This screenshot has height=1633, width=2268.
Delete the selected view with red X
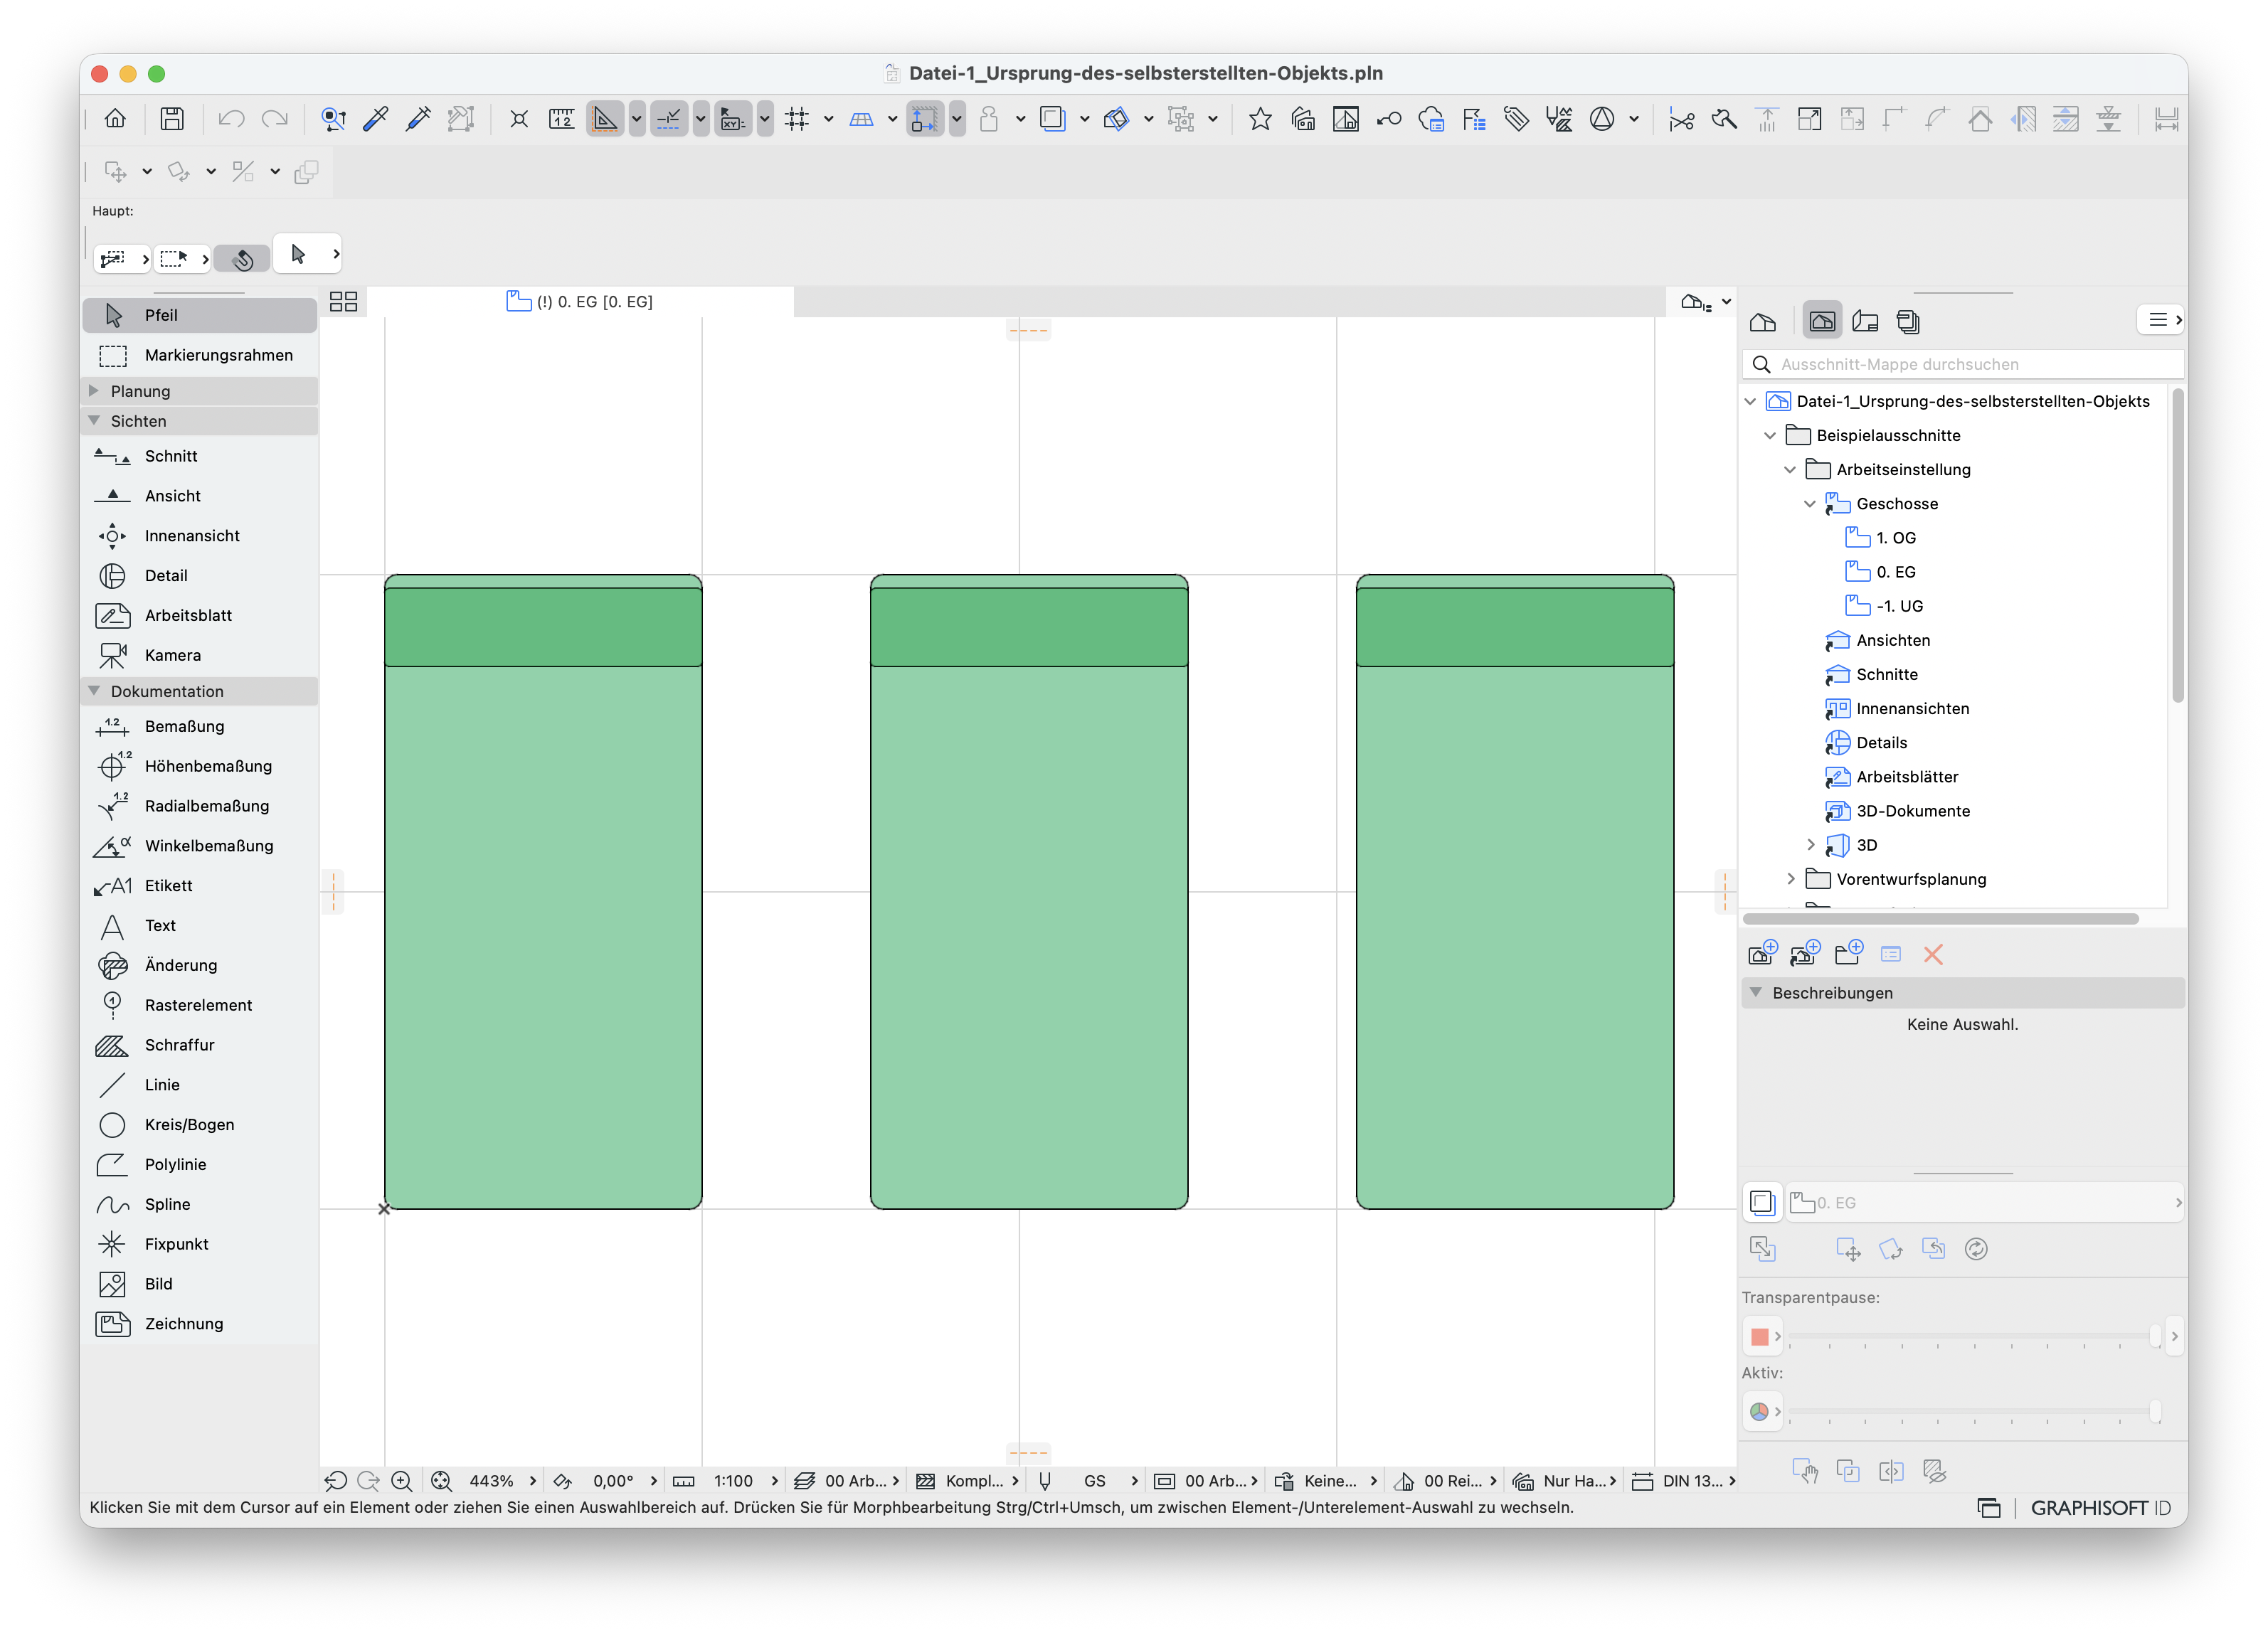[1933, 954]
